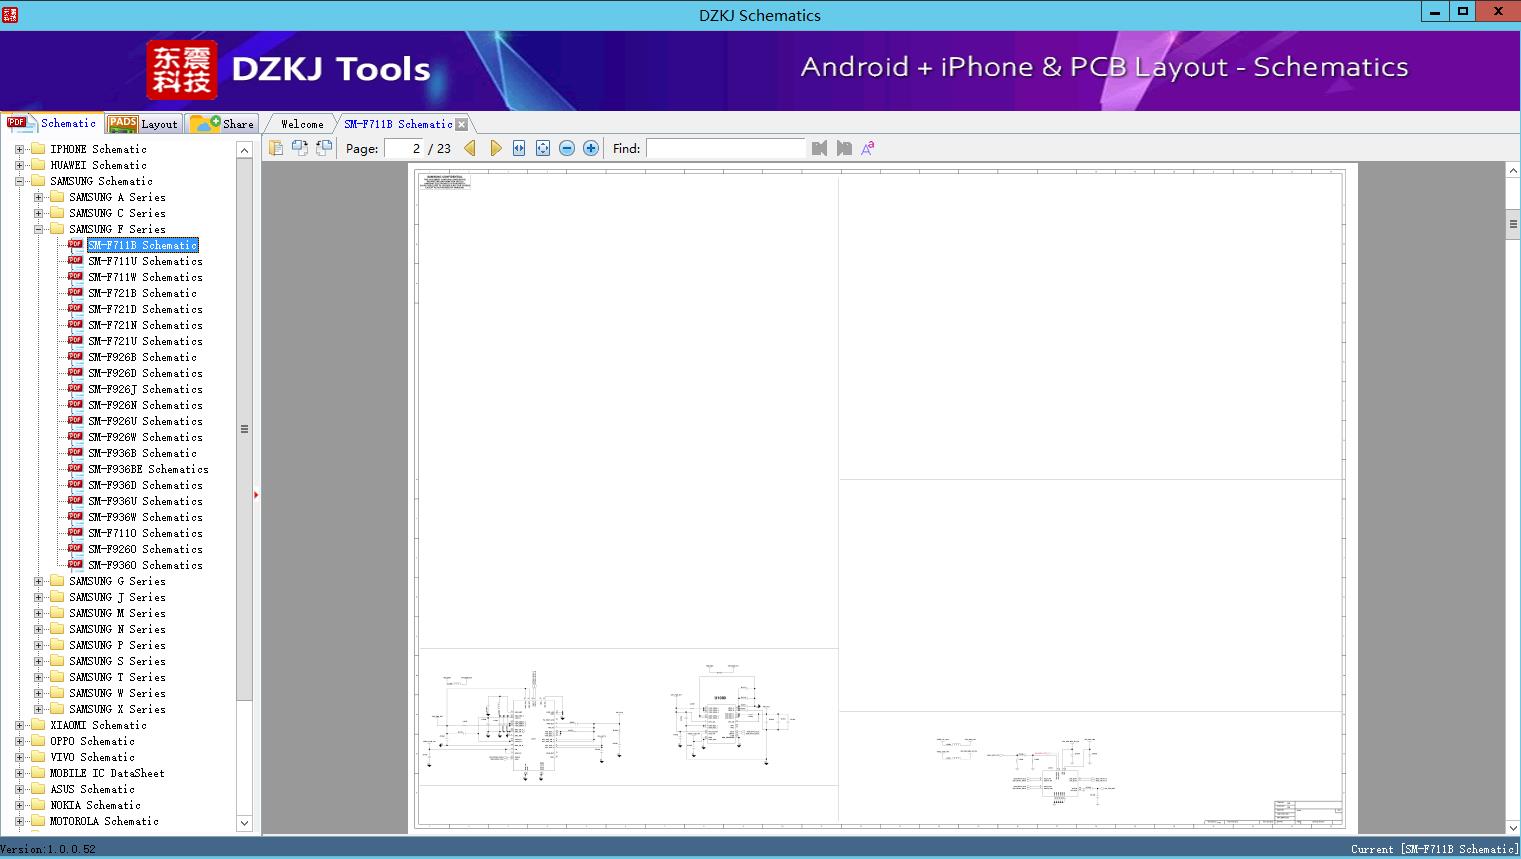1521x859 pixels.
Task: Open SM-F936BE Schematics file
Action: pos(148,469)
